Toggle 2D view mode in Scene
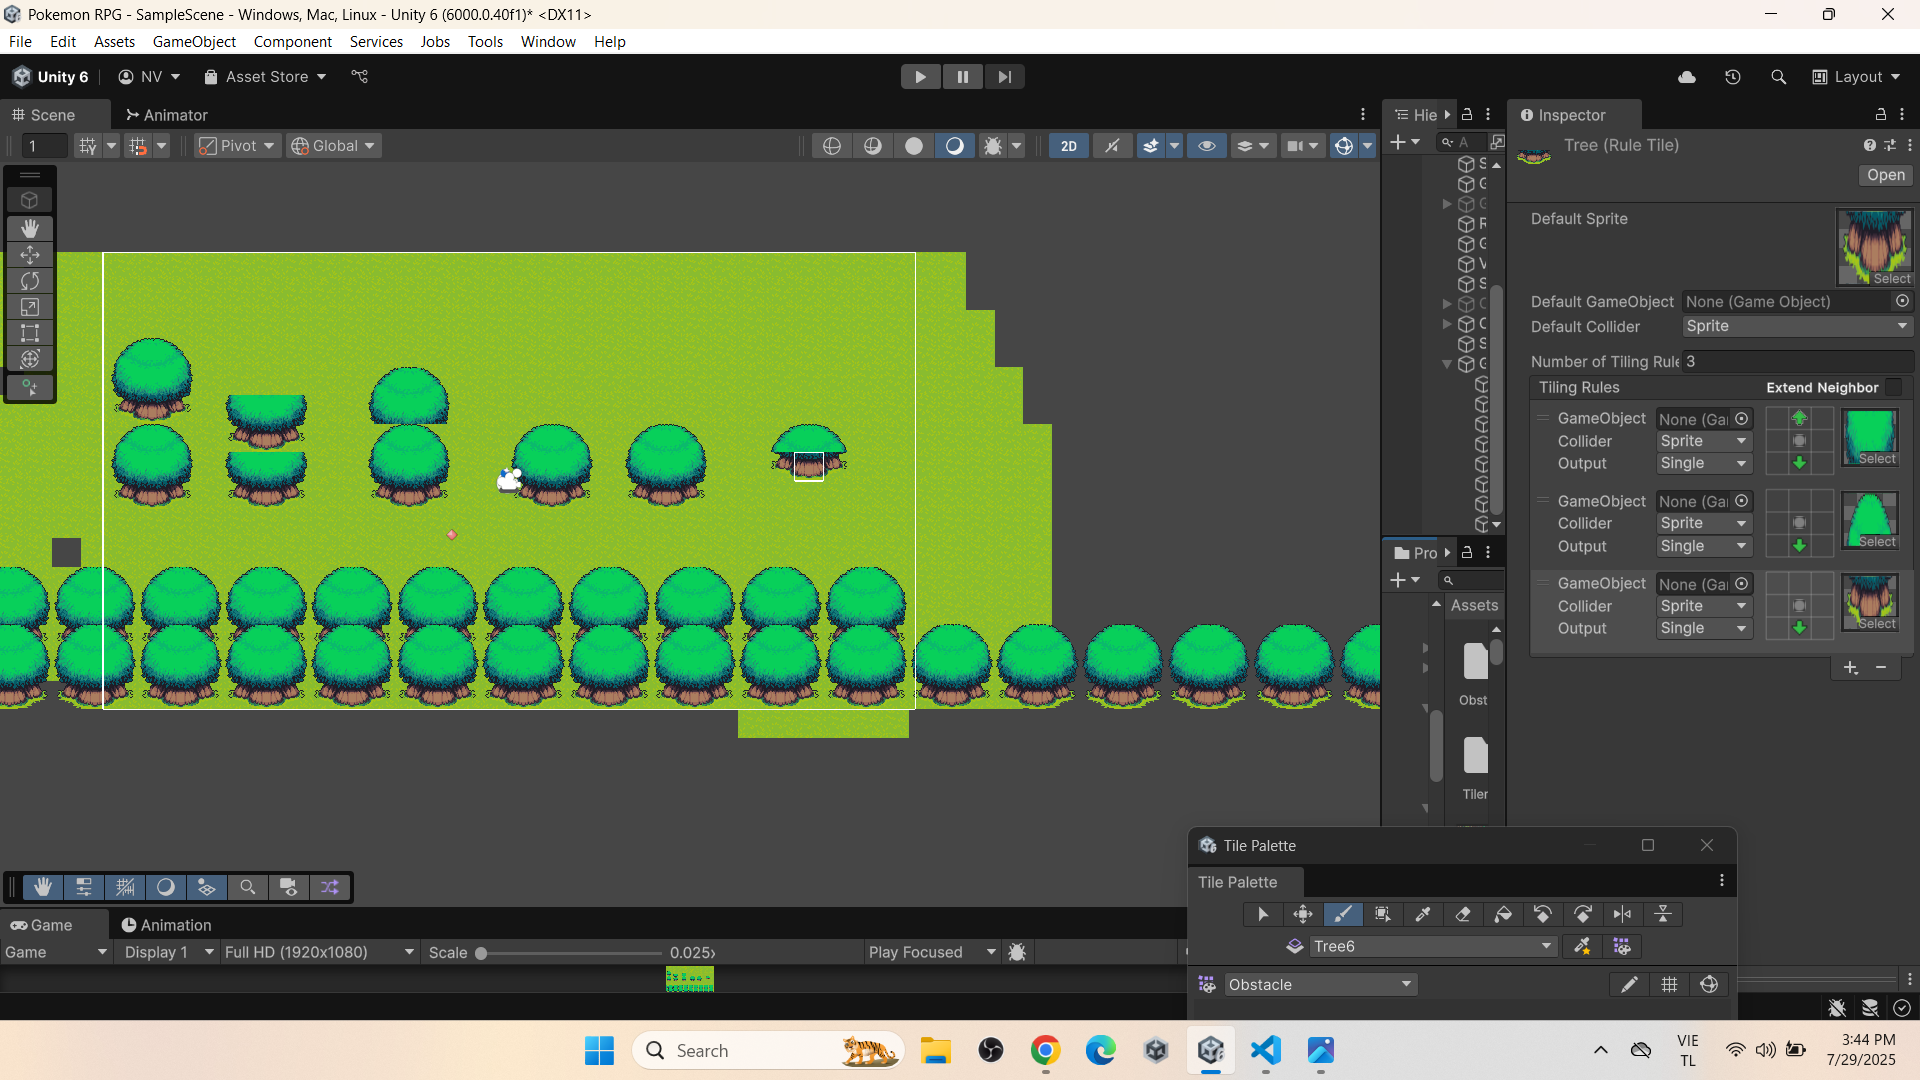Viewport: 1920px width, 1080px height. pos(1069,146)
